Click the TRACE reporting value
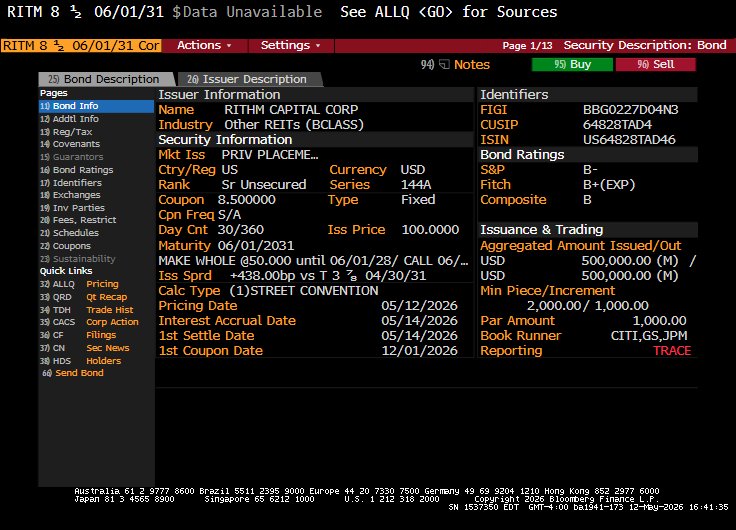 (672, 351)
